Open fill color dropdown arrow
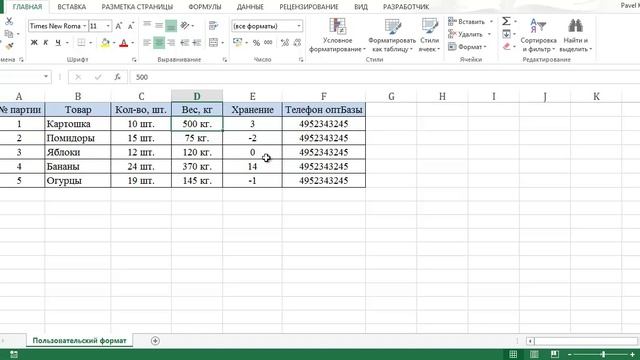 [114, 43]
